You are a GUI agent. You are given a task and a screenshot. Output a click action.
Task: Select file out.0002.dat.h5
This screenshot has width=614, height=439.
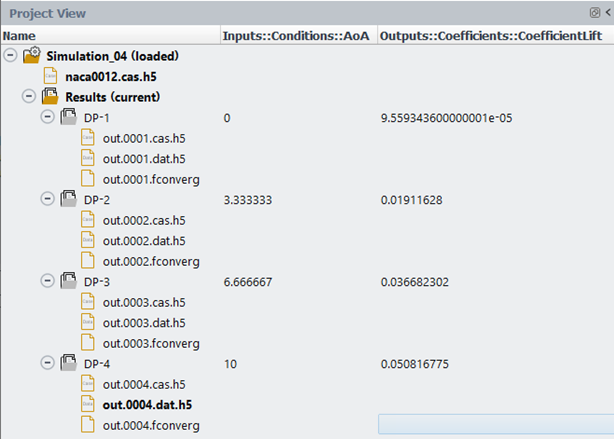point(144,241)
